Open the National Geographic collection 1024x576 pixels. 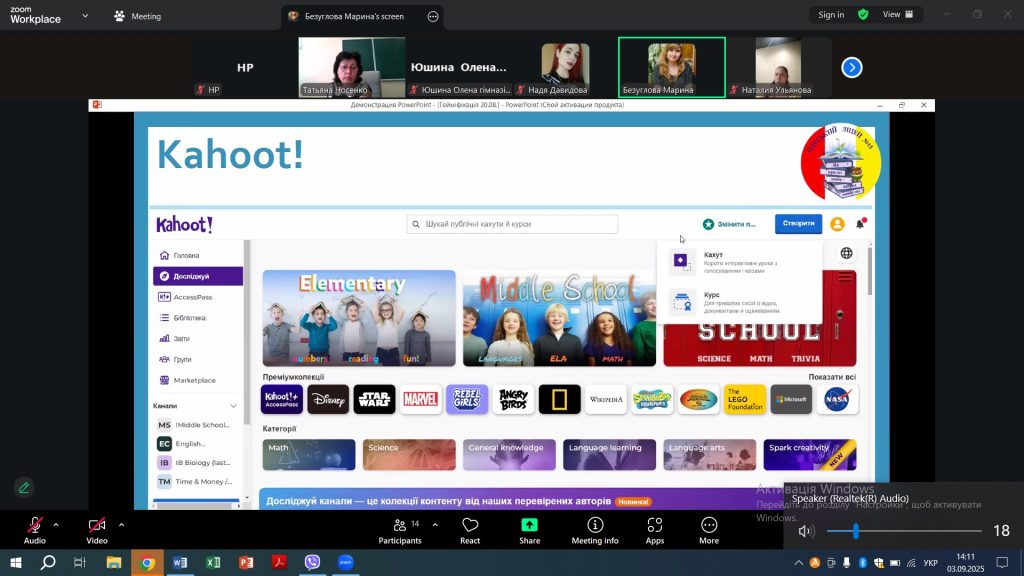coord(560,399)
